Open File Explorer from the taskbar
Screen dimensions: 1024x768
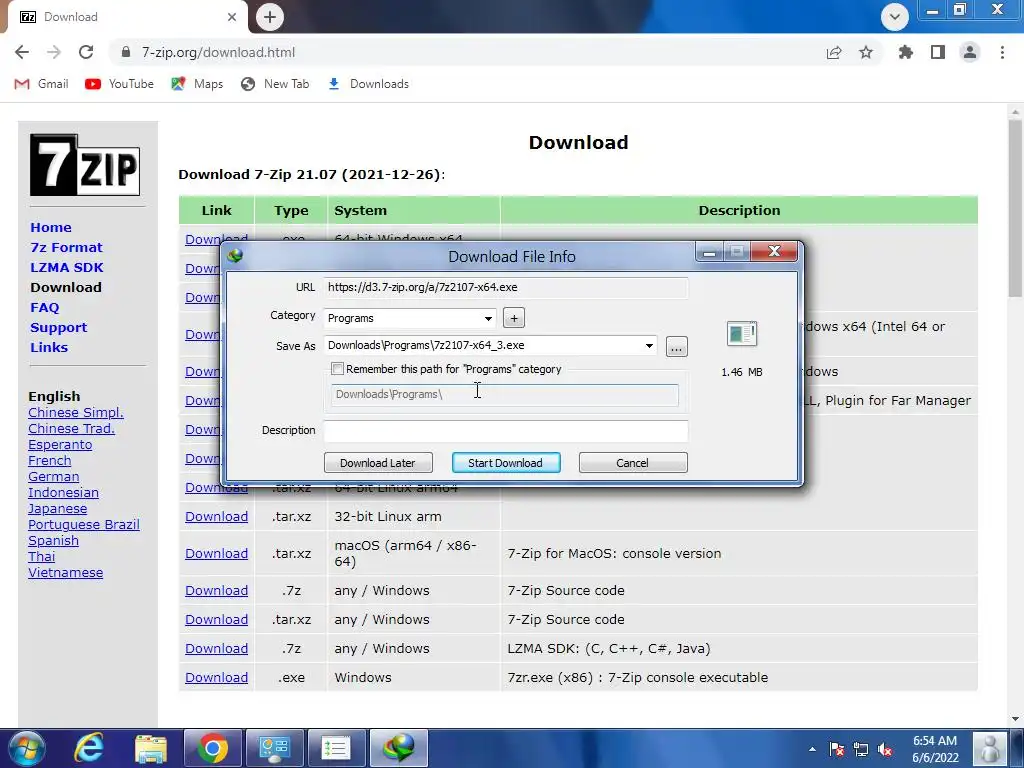(x=151, y=748)
